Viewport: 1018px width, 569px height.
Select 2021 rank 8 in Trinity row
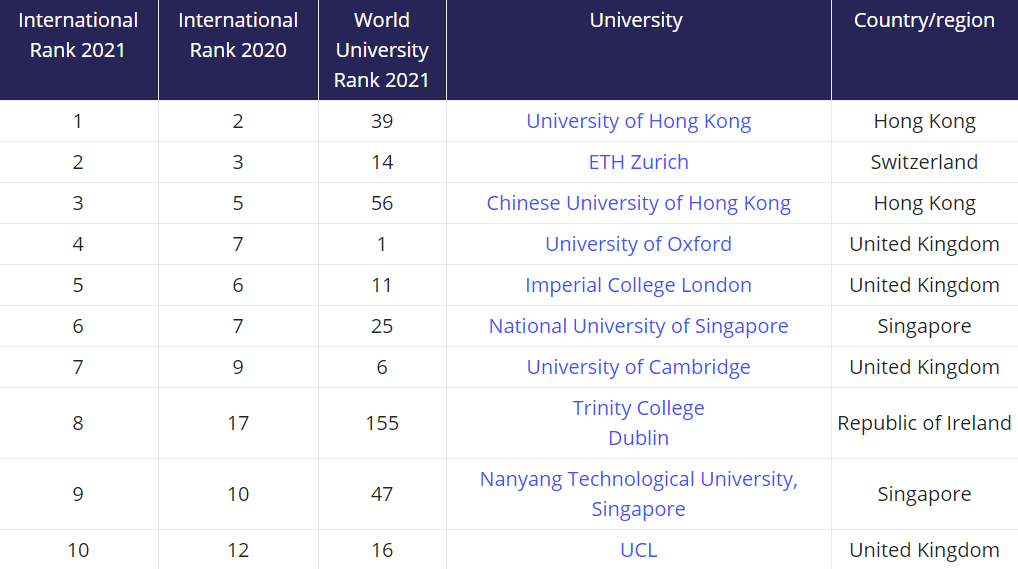pyautogui.click(x=78, y=424)
